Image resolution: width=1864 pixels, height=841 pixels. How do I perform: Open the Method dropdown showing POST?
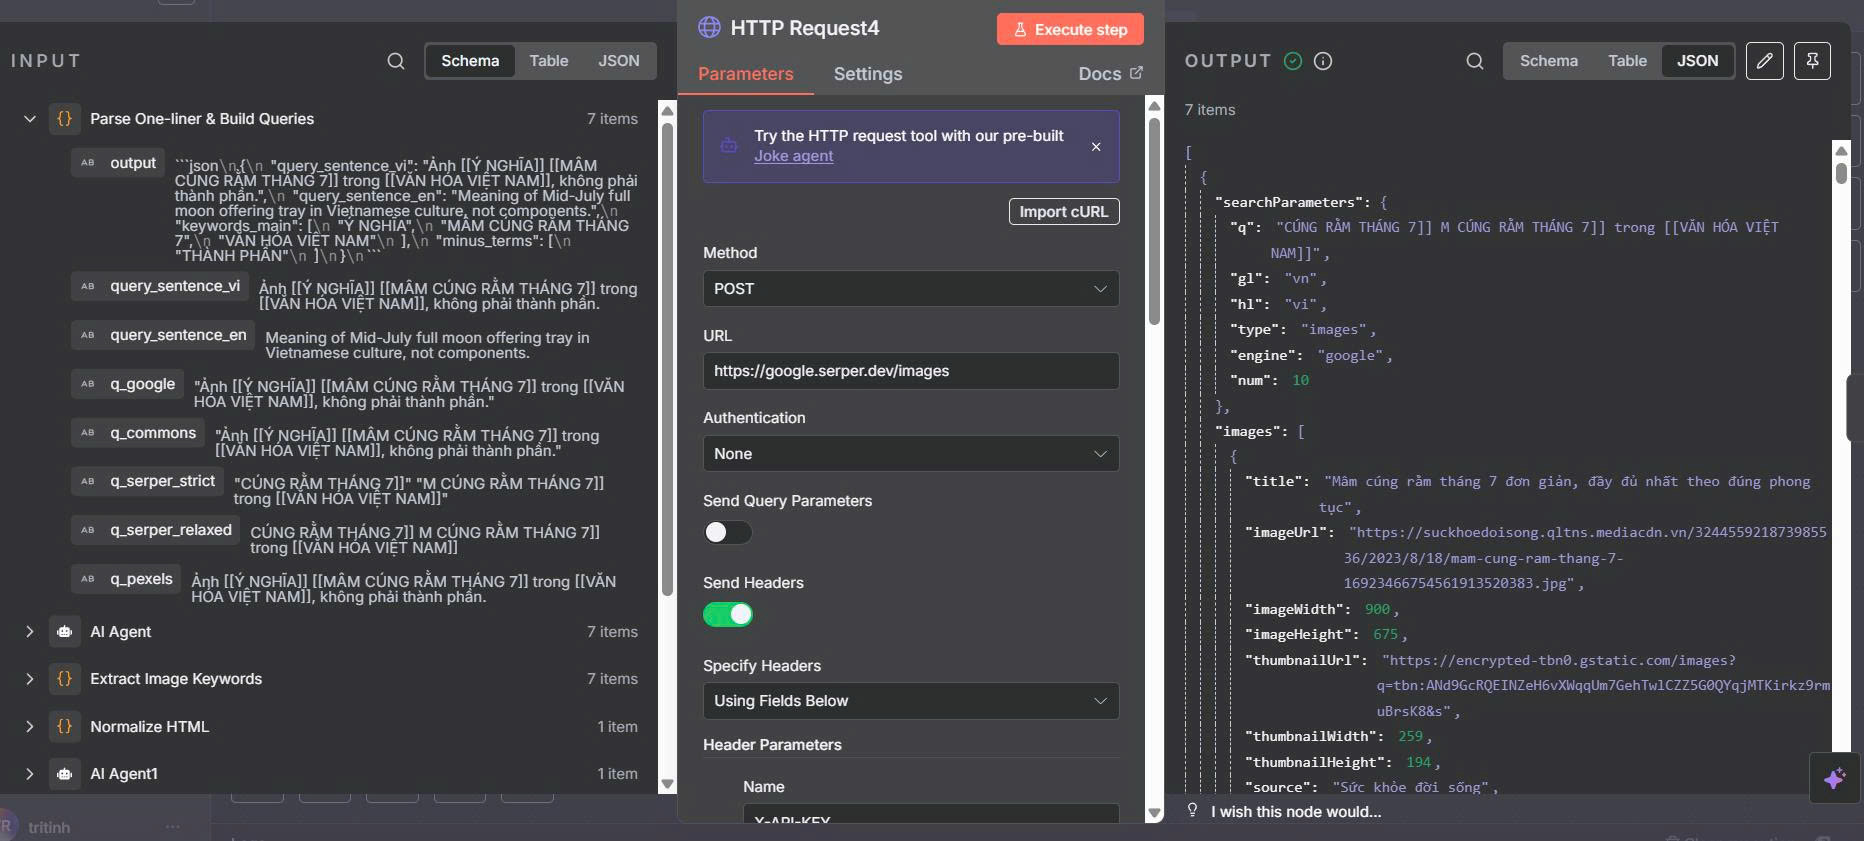point(910,289)
